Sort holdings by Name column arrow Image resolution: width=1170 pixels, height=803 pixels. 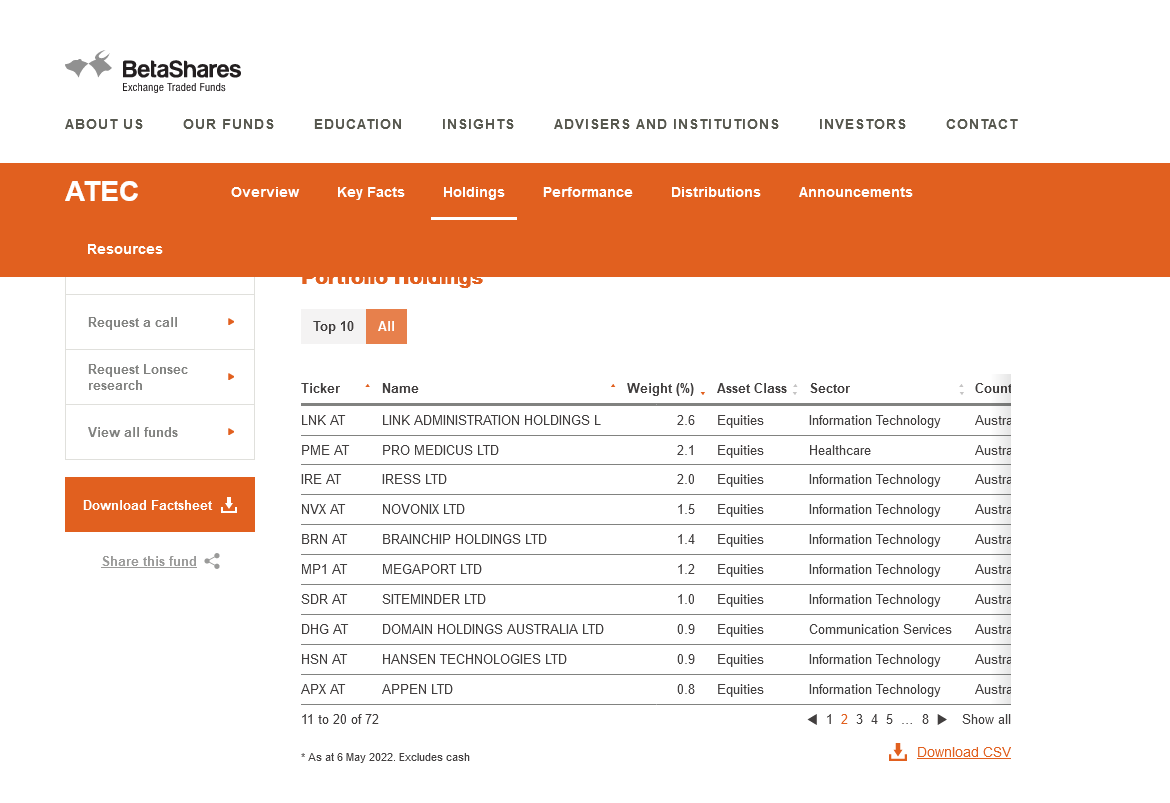click(613, 386)
